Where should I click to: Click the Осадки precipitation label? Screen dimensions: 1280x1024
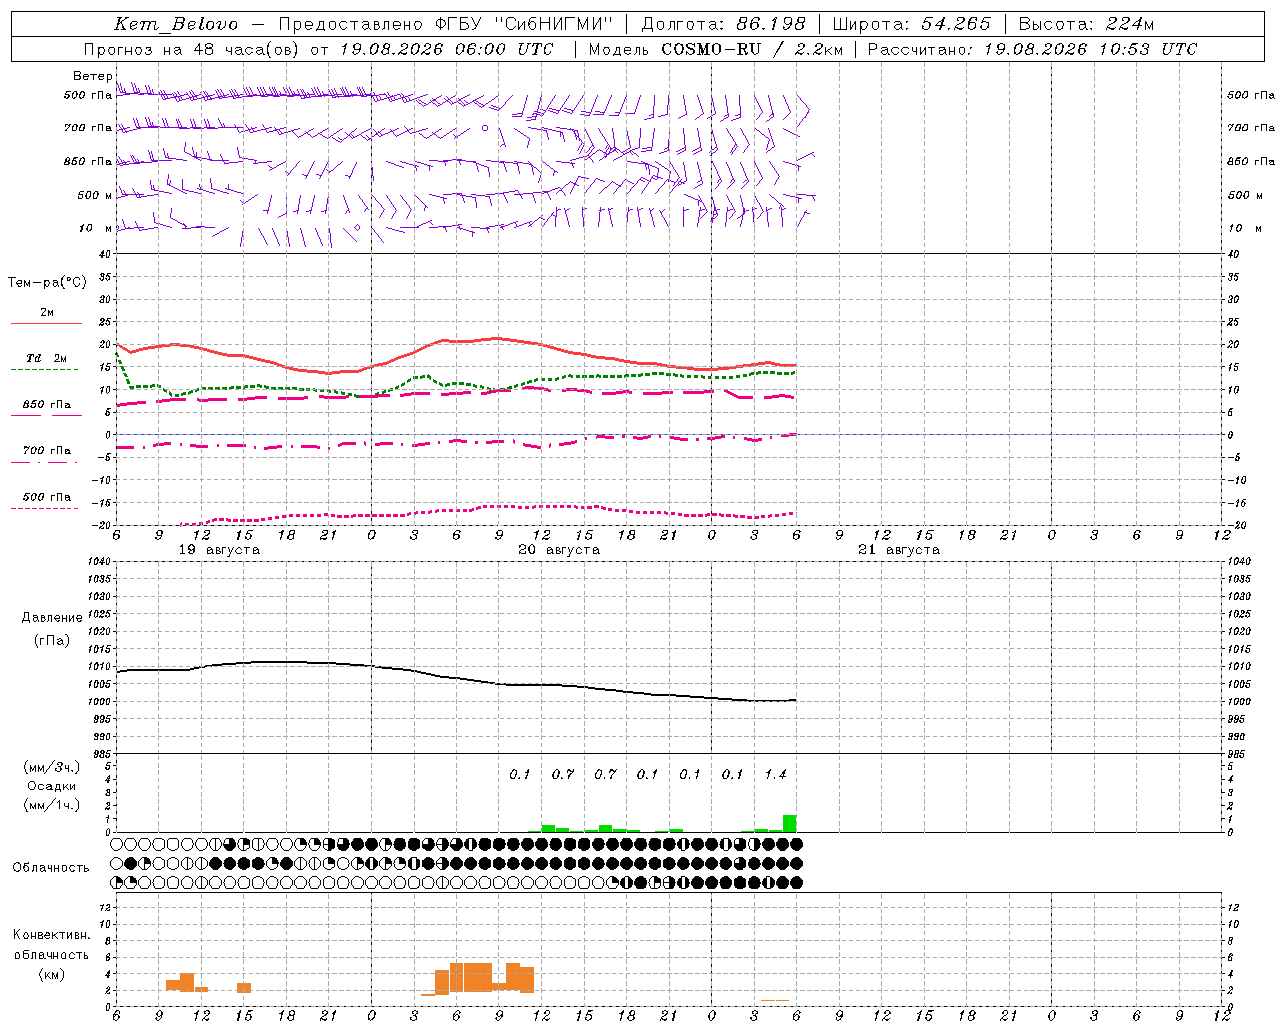click(52, 786)
